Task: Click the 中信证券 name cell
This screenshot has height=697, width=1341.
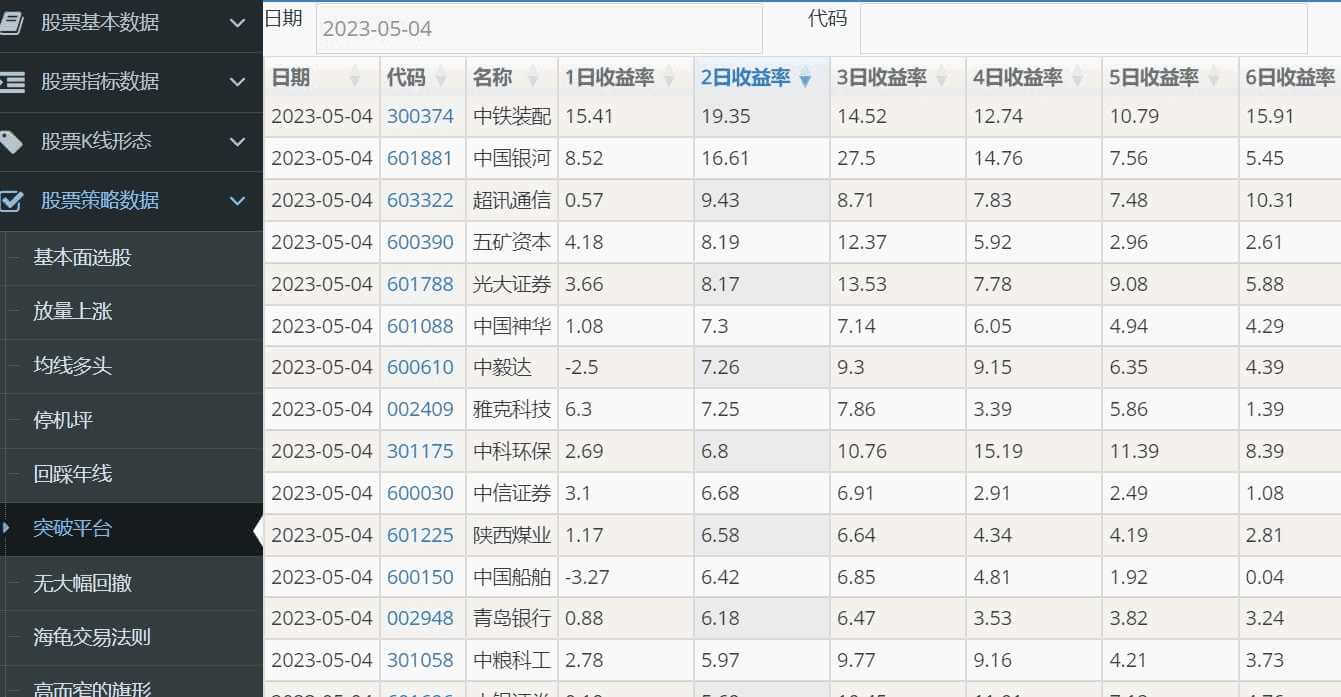Action: [512, 493]
